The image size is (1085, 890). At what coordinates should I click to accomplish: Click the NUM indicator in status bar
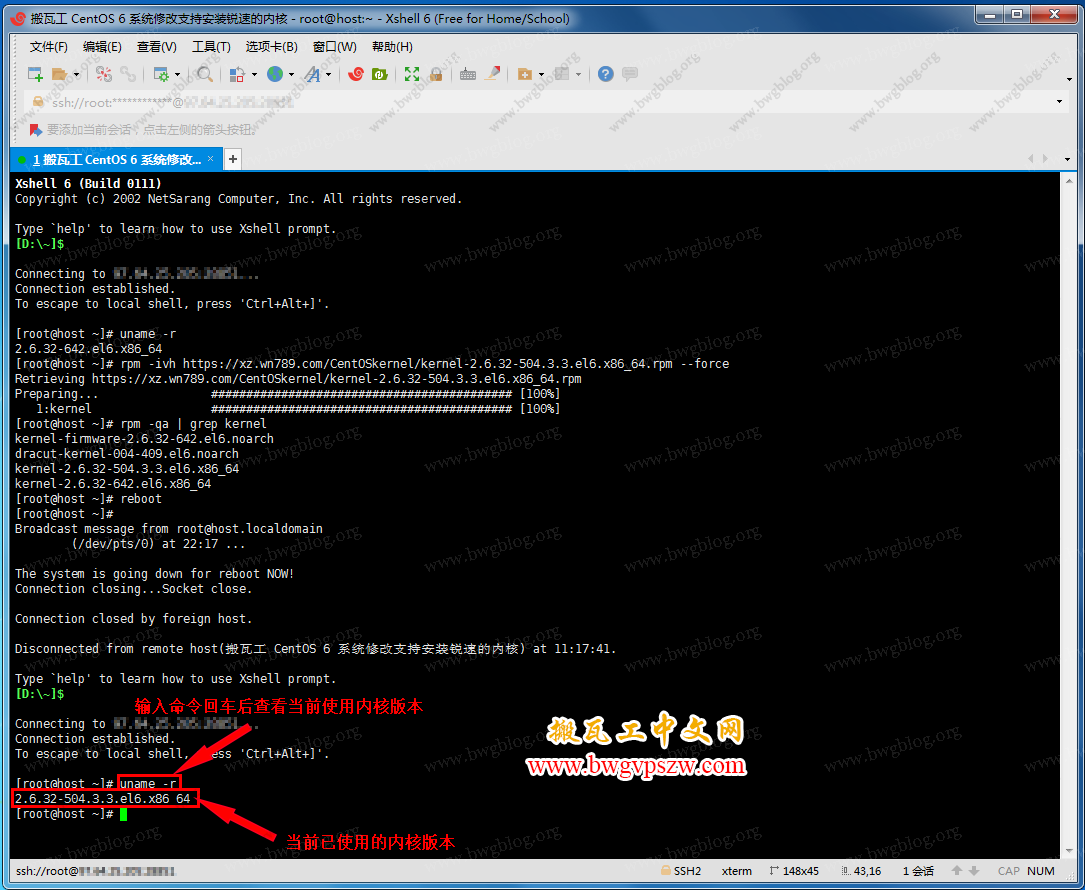(x=1041, y=871)
